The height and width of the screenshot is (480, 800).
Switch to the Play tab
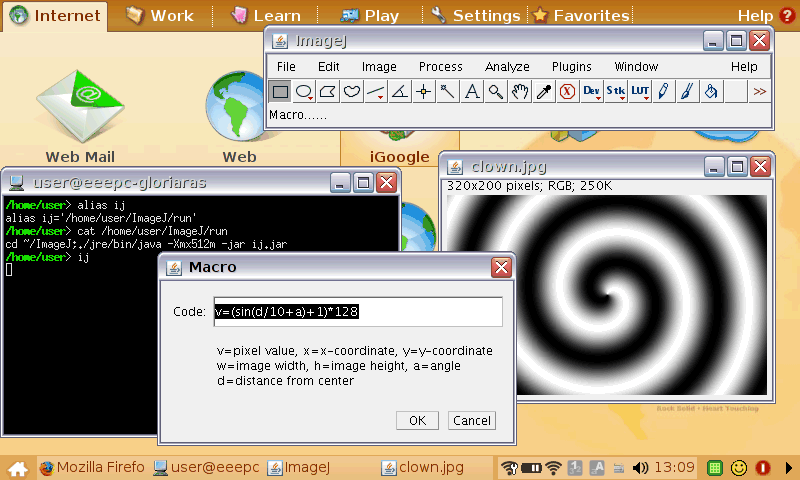pyautogui.click(x=369, y=16)
